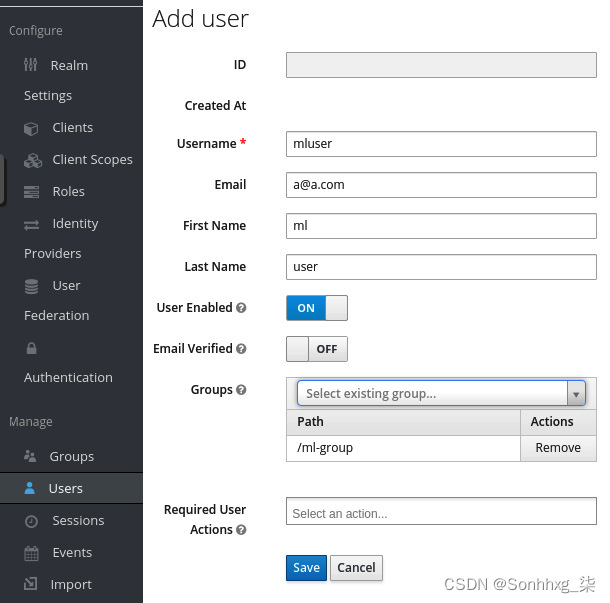Open the Required User Actions selector
Image resolution: width=610 pixels, height=603 pixels.
441,511
